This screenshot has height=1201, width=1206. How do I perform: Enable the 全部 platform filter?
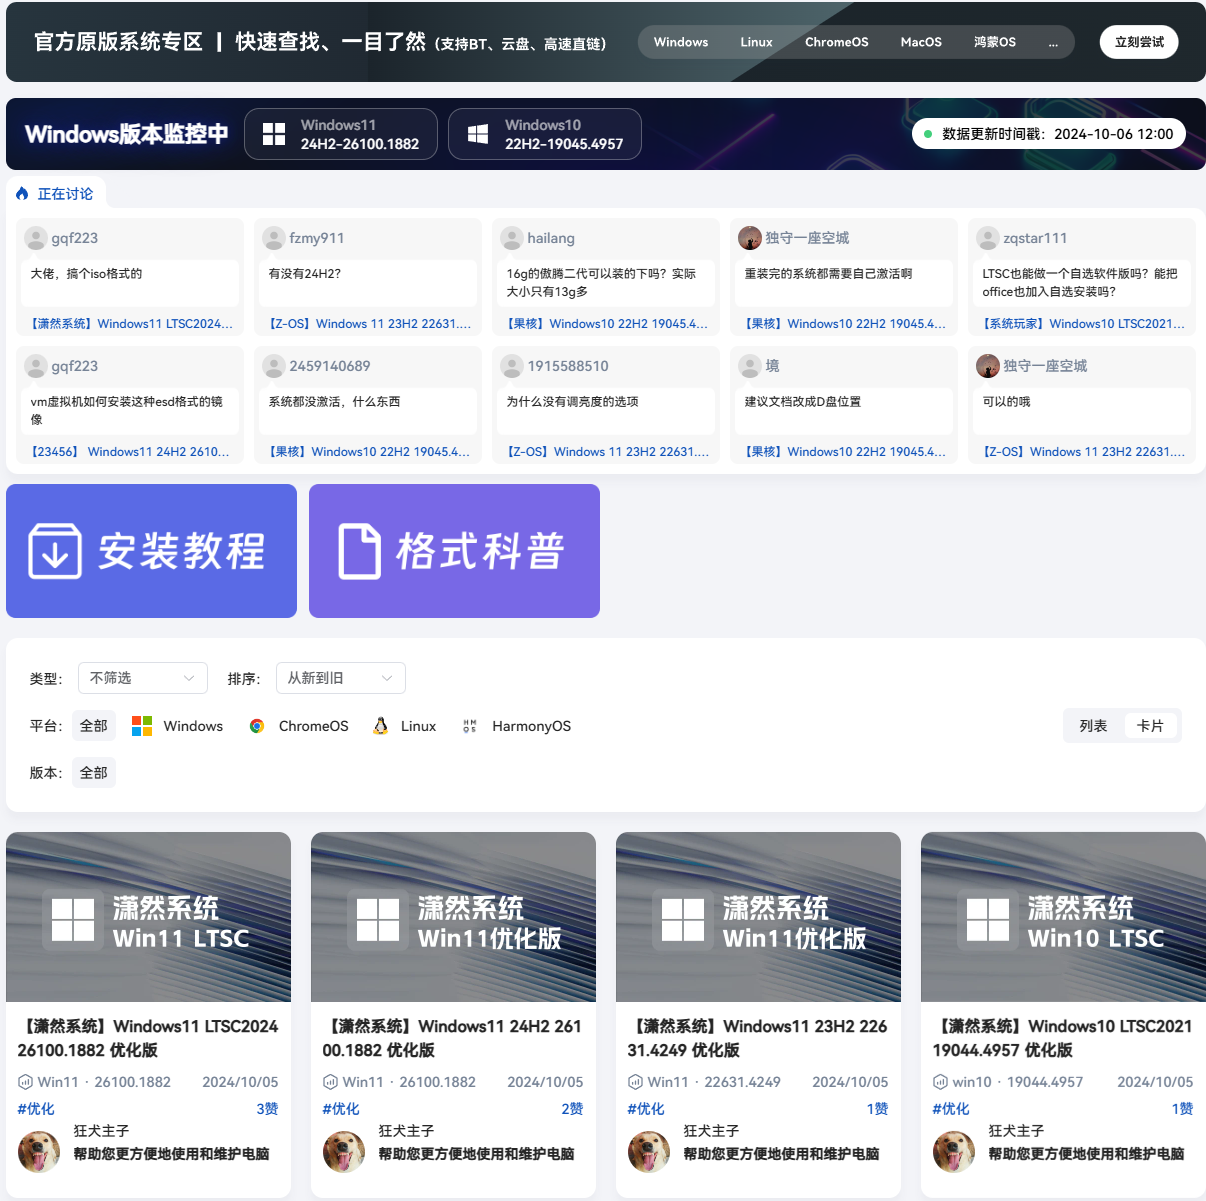(93, 725)
